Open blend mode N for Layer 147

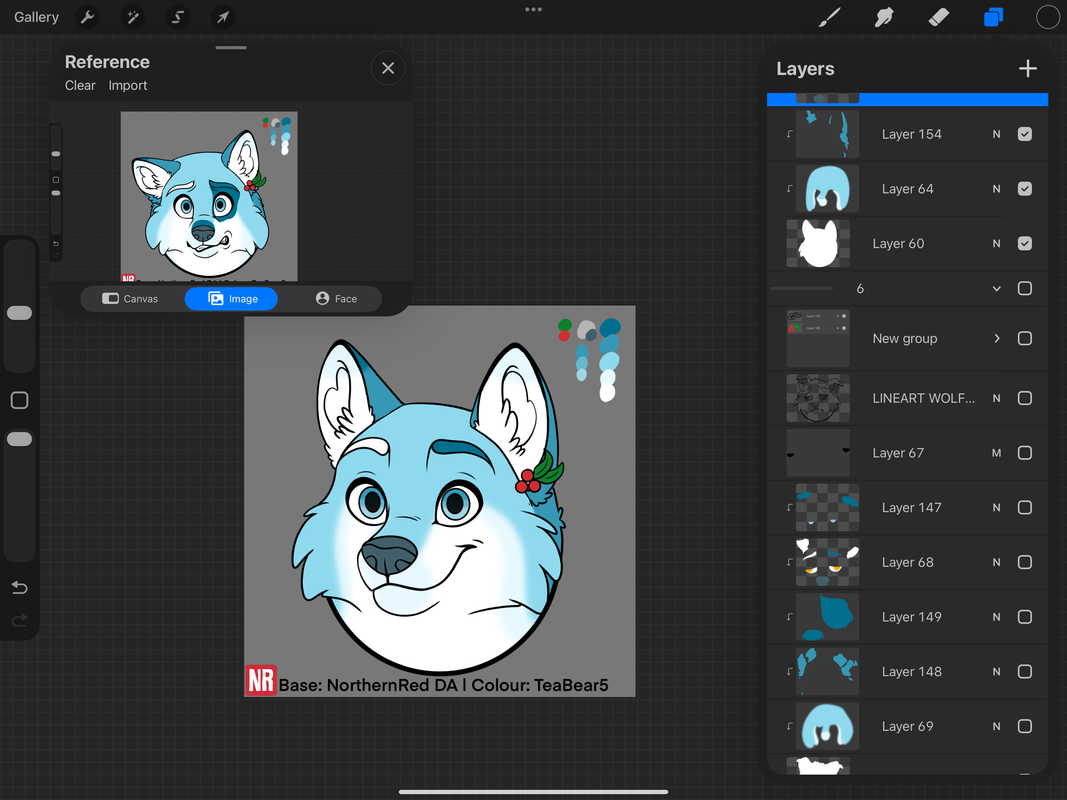pyautogui.click(x=996, y=507)
